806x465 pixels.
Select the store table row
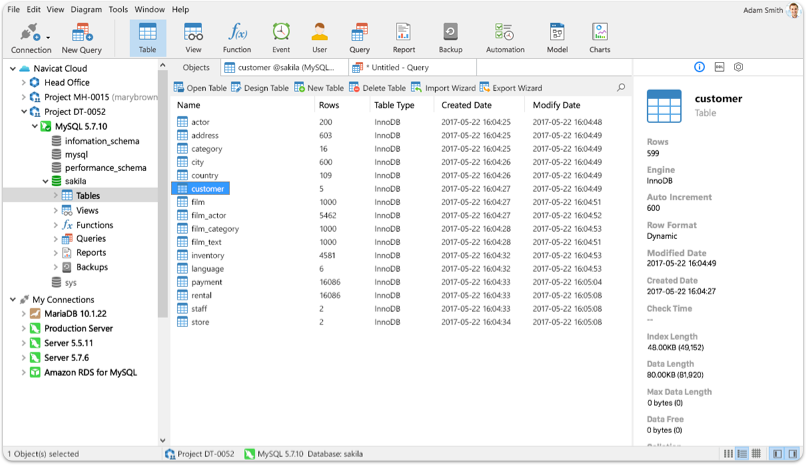[x=401, y=322]
